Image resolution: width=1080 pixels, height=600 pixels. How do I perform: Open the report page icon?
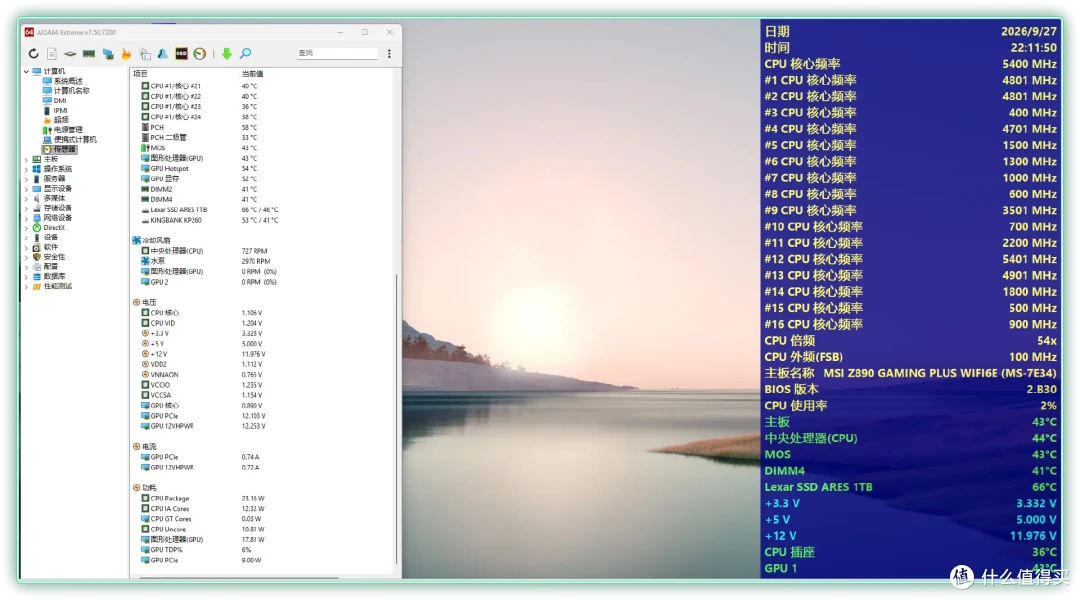point(52,54)
